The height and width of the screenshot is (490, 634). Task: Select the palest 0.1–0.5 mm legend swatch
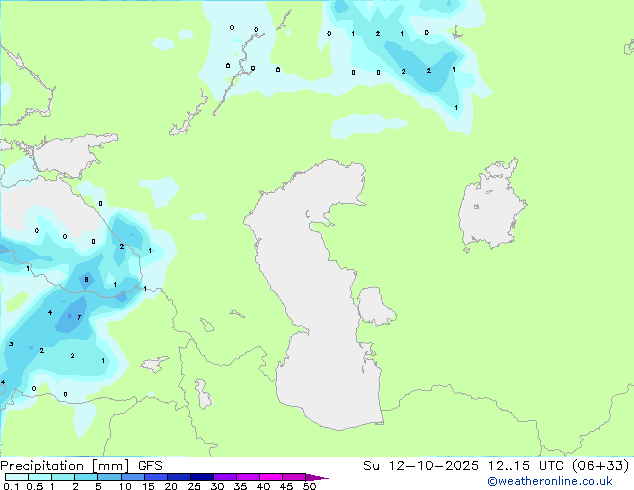(x=17, y=477)
